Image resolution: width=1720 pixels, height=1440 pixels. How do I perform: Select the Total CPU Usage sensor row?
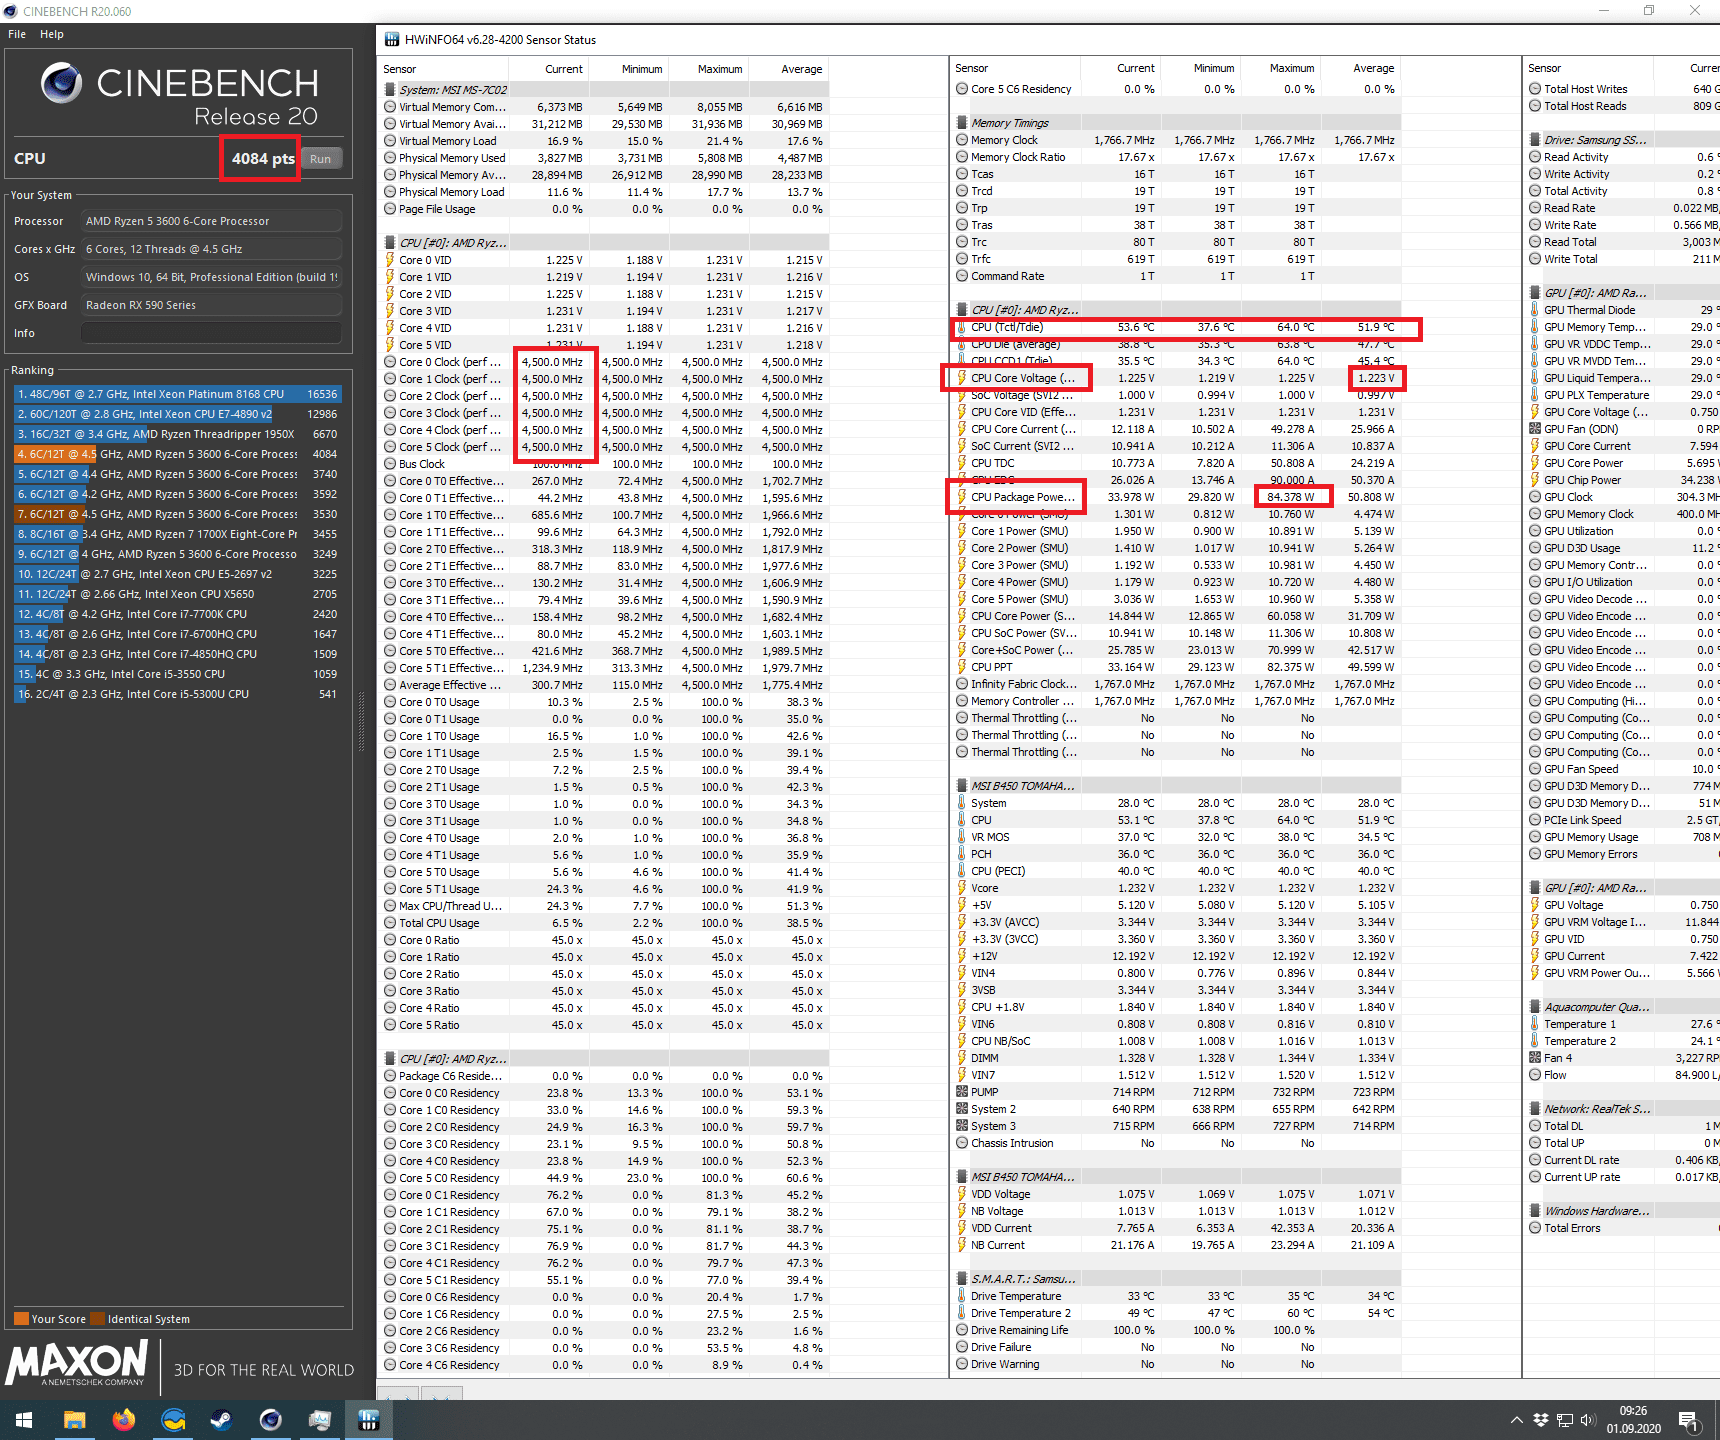[605, 923]
